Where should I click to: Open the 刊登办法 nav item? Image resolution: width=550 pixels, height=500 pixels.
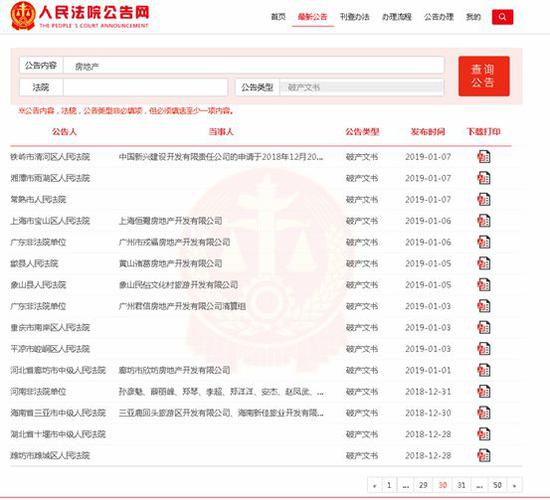pos(354,17)
